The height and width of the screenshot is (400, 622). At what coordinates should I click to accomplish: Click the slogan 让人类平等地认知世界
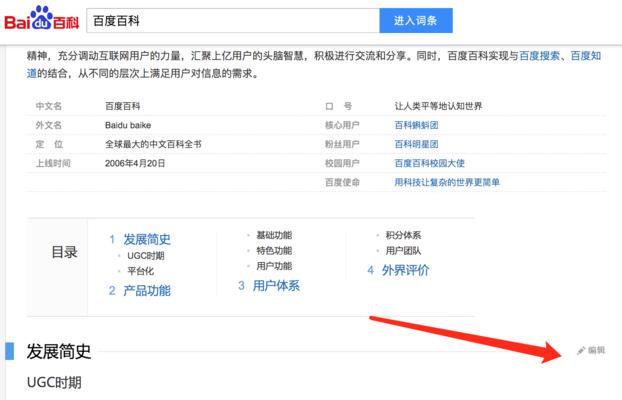[438, 106]
